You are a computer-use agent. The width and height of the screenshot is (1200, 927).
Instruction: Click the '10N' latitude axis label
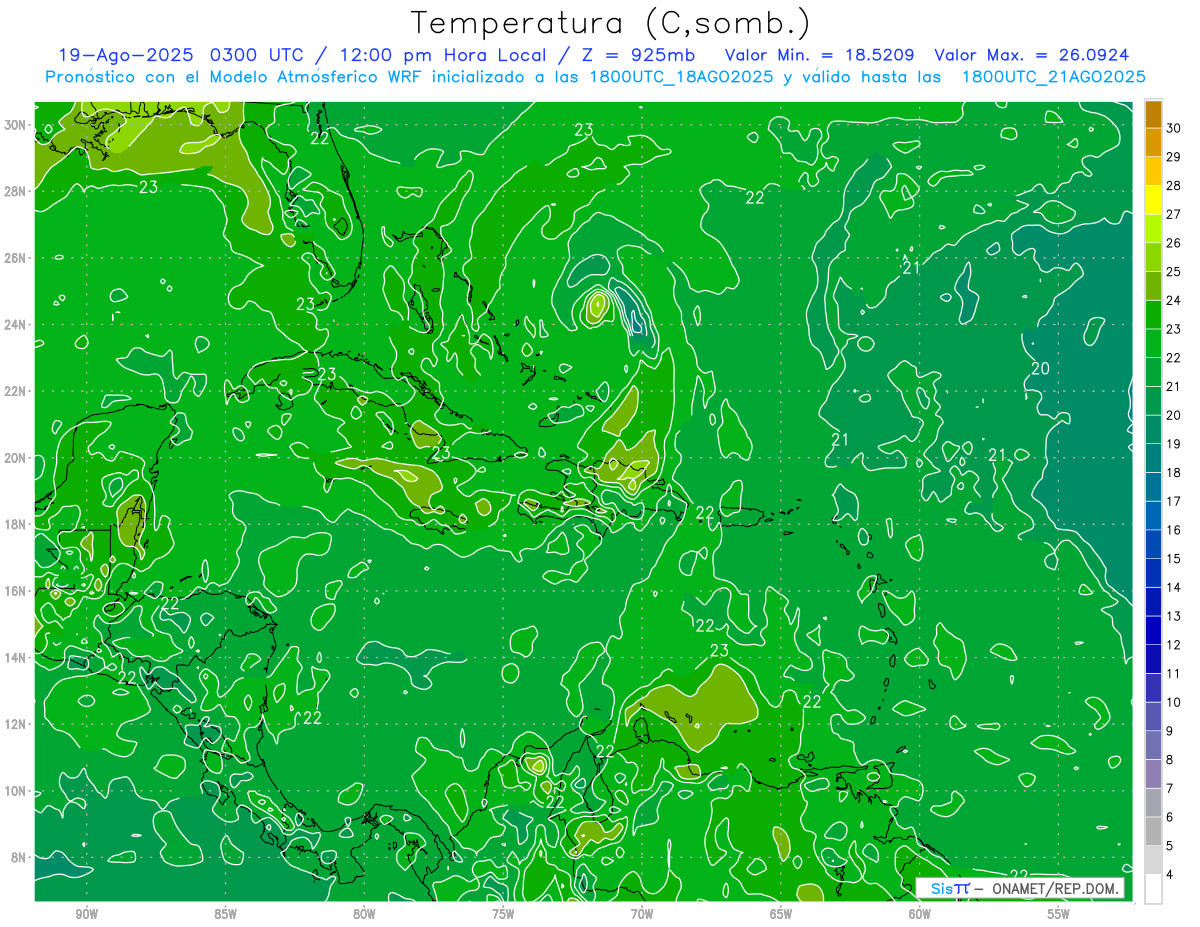[x=16, y=791]
